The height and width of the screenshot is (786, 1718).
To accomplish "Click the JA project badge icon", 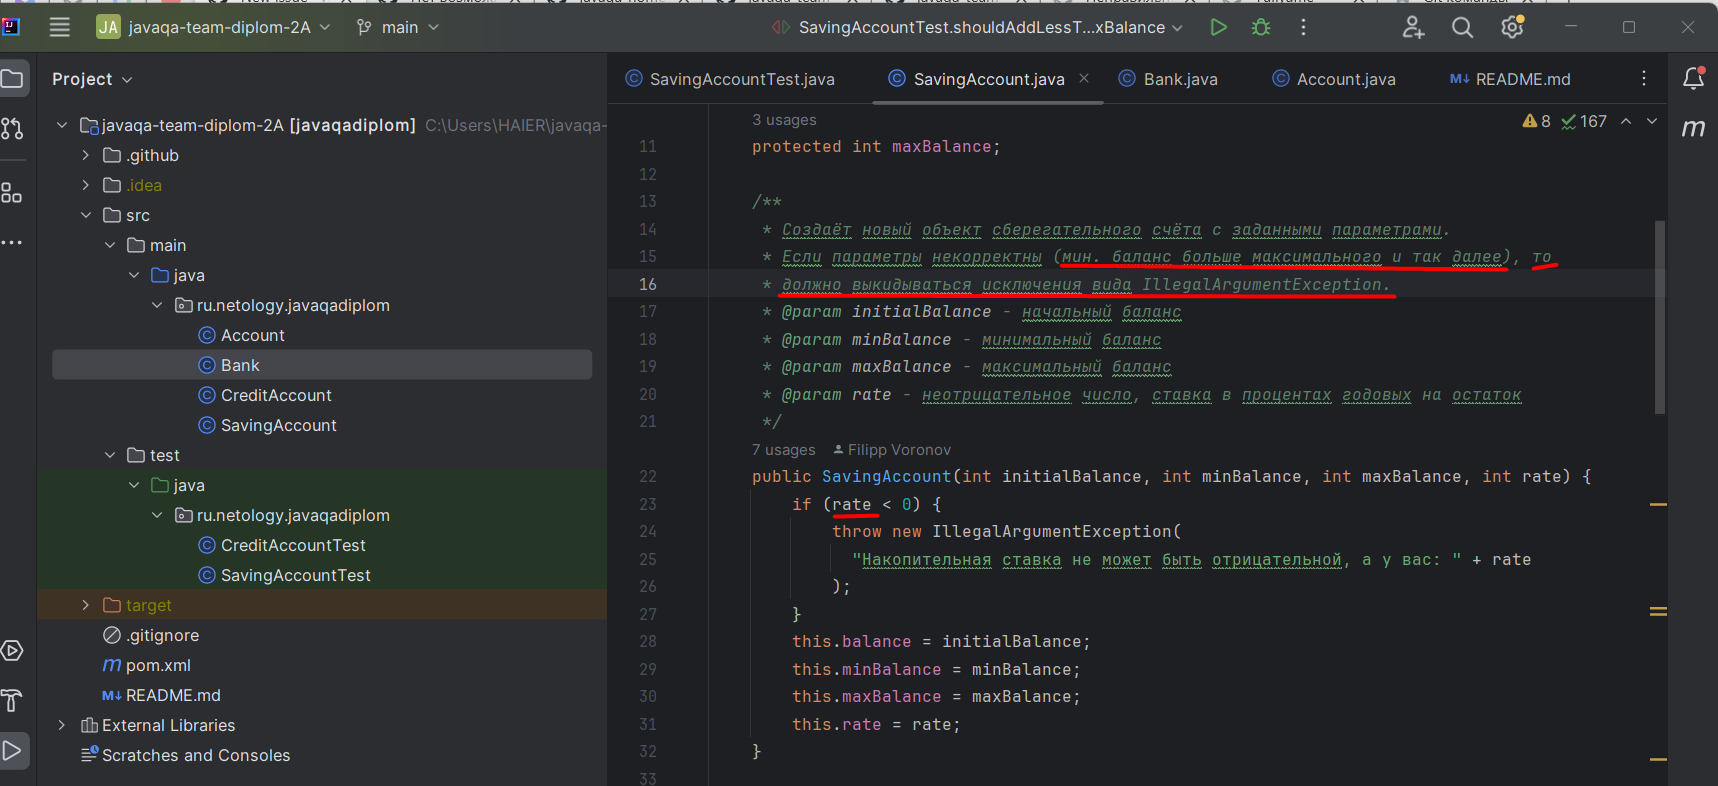I will (108, 27).
